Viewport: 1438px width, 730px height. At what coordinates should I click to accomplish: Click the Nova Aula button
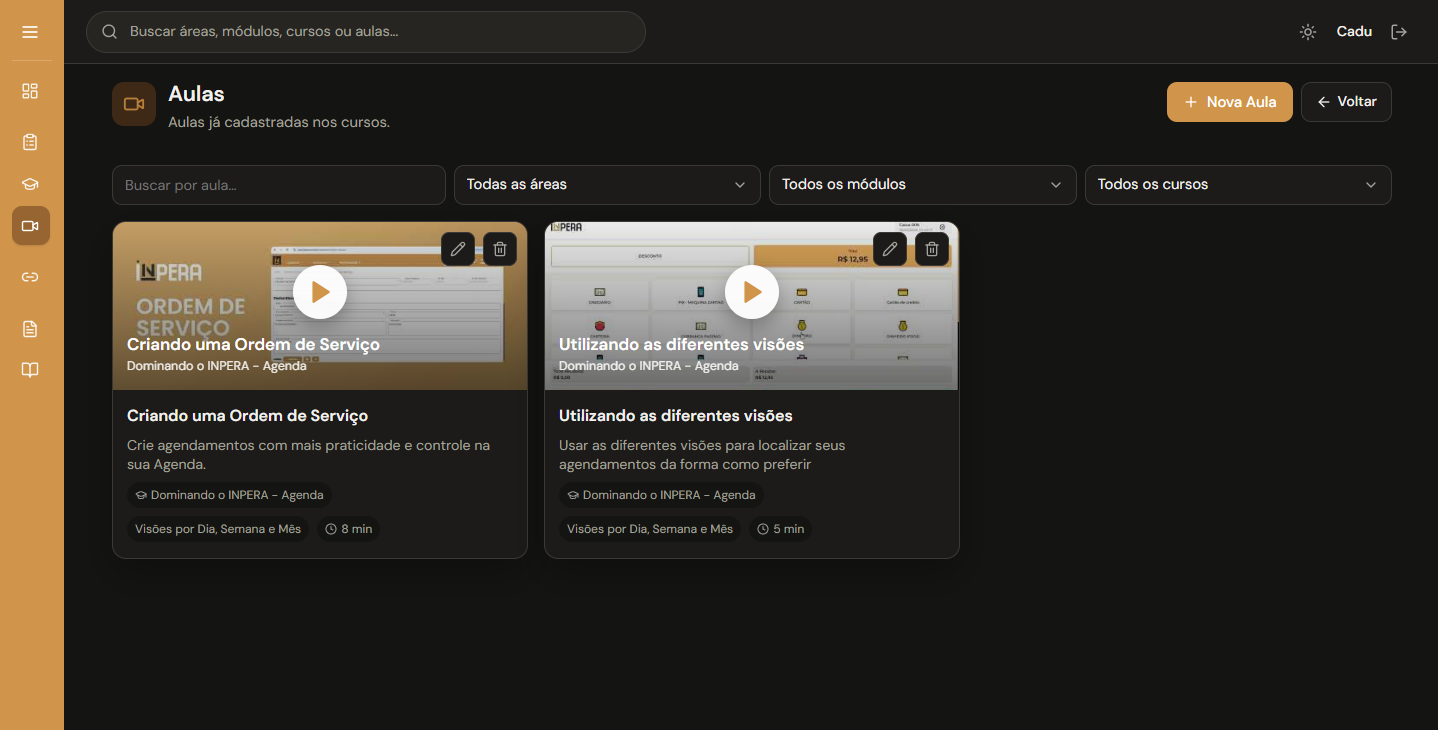point(1230,102)
